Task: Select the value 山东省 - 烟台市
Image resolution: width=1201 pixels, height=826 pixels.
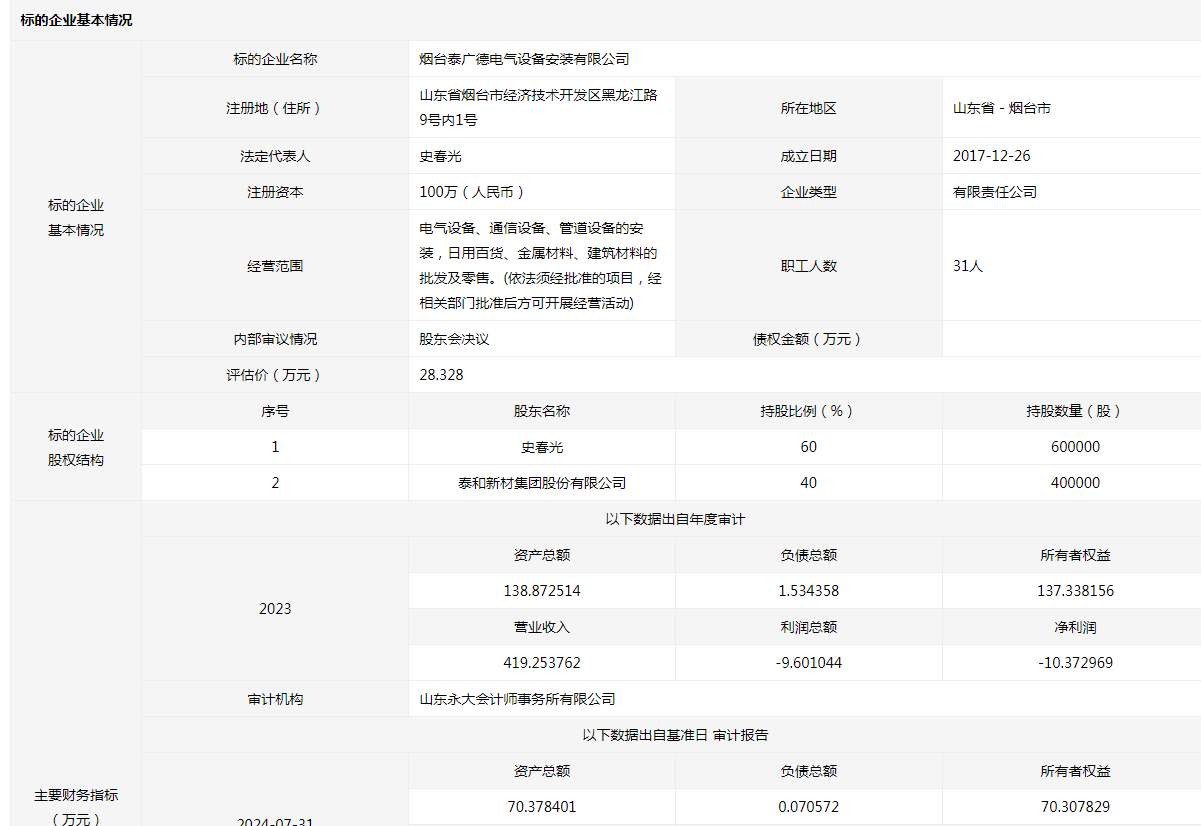Action: (x=1002, y=108)
